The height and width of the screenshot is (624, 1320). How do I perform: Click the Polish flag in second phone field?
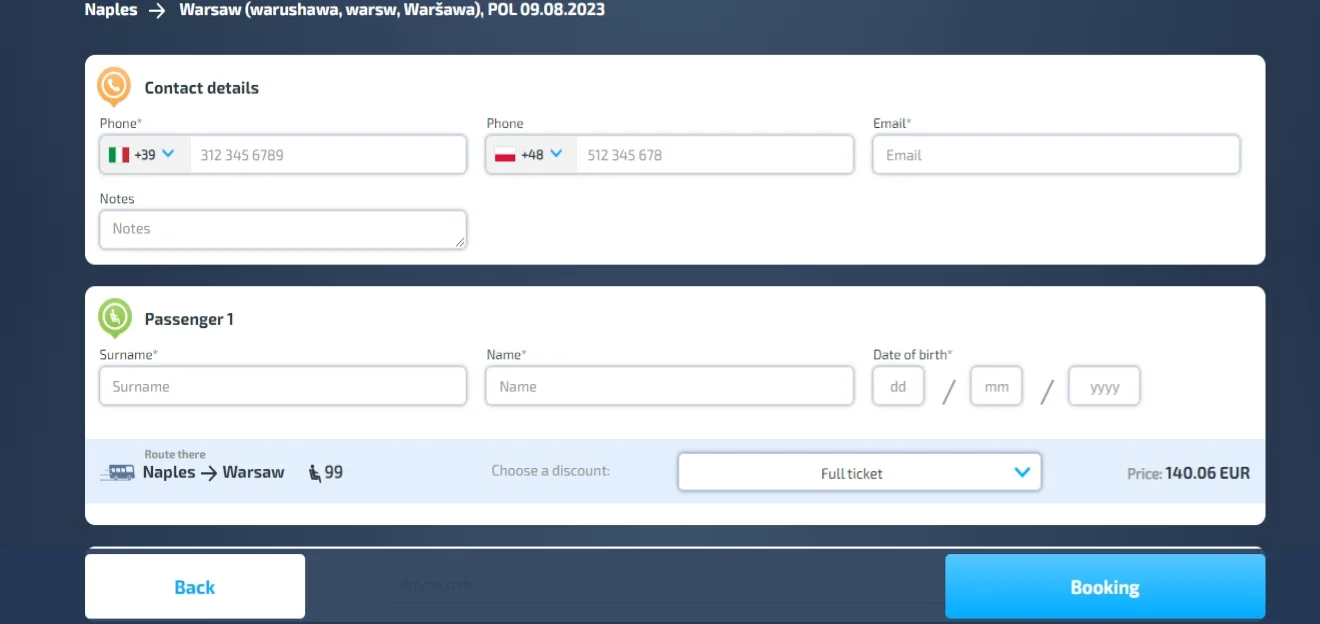(505, 155)
